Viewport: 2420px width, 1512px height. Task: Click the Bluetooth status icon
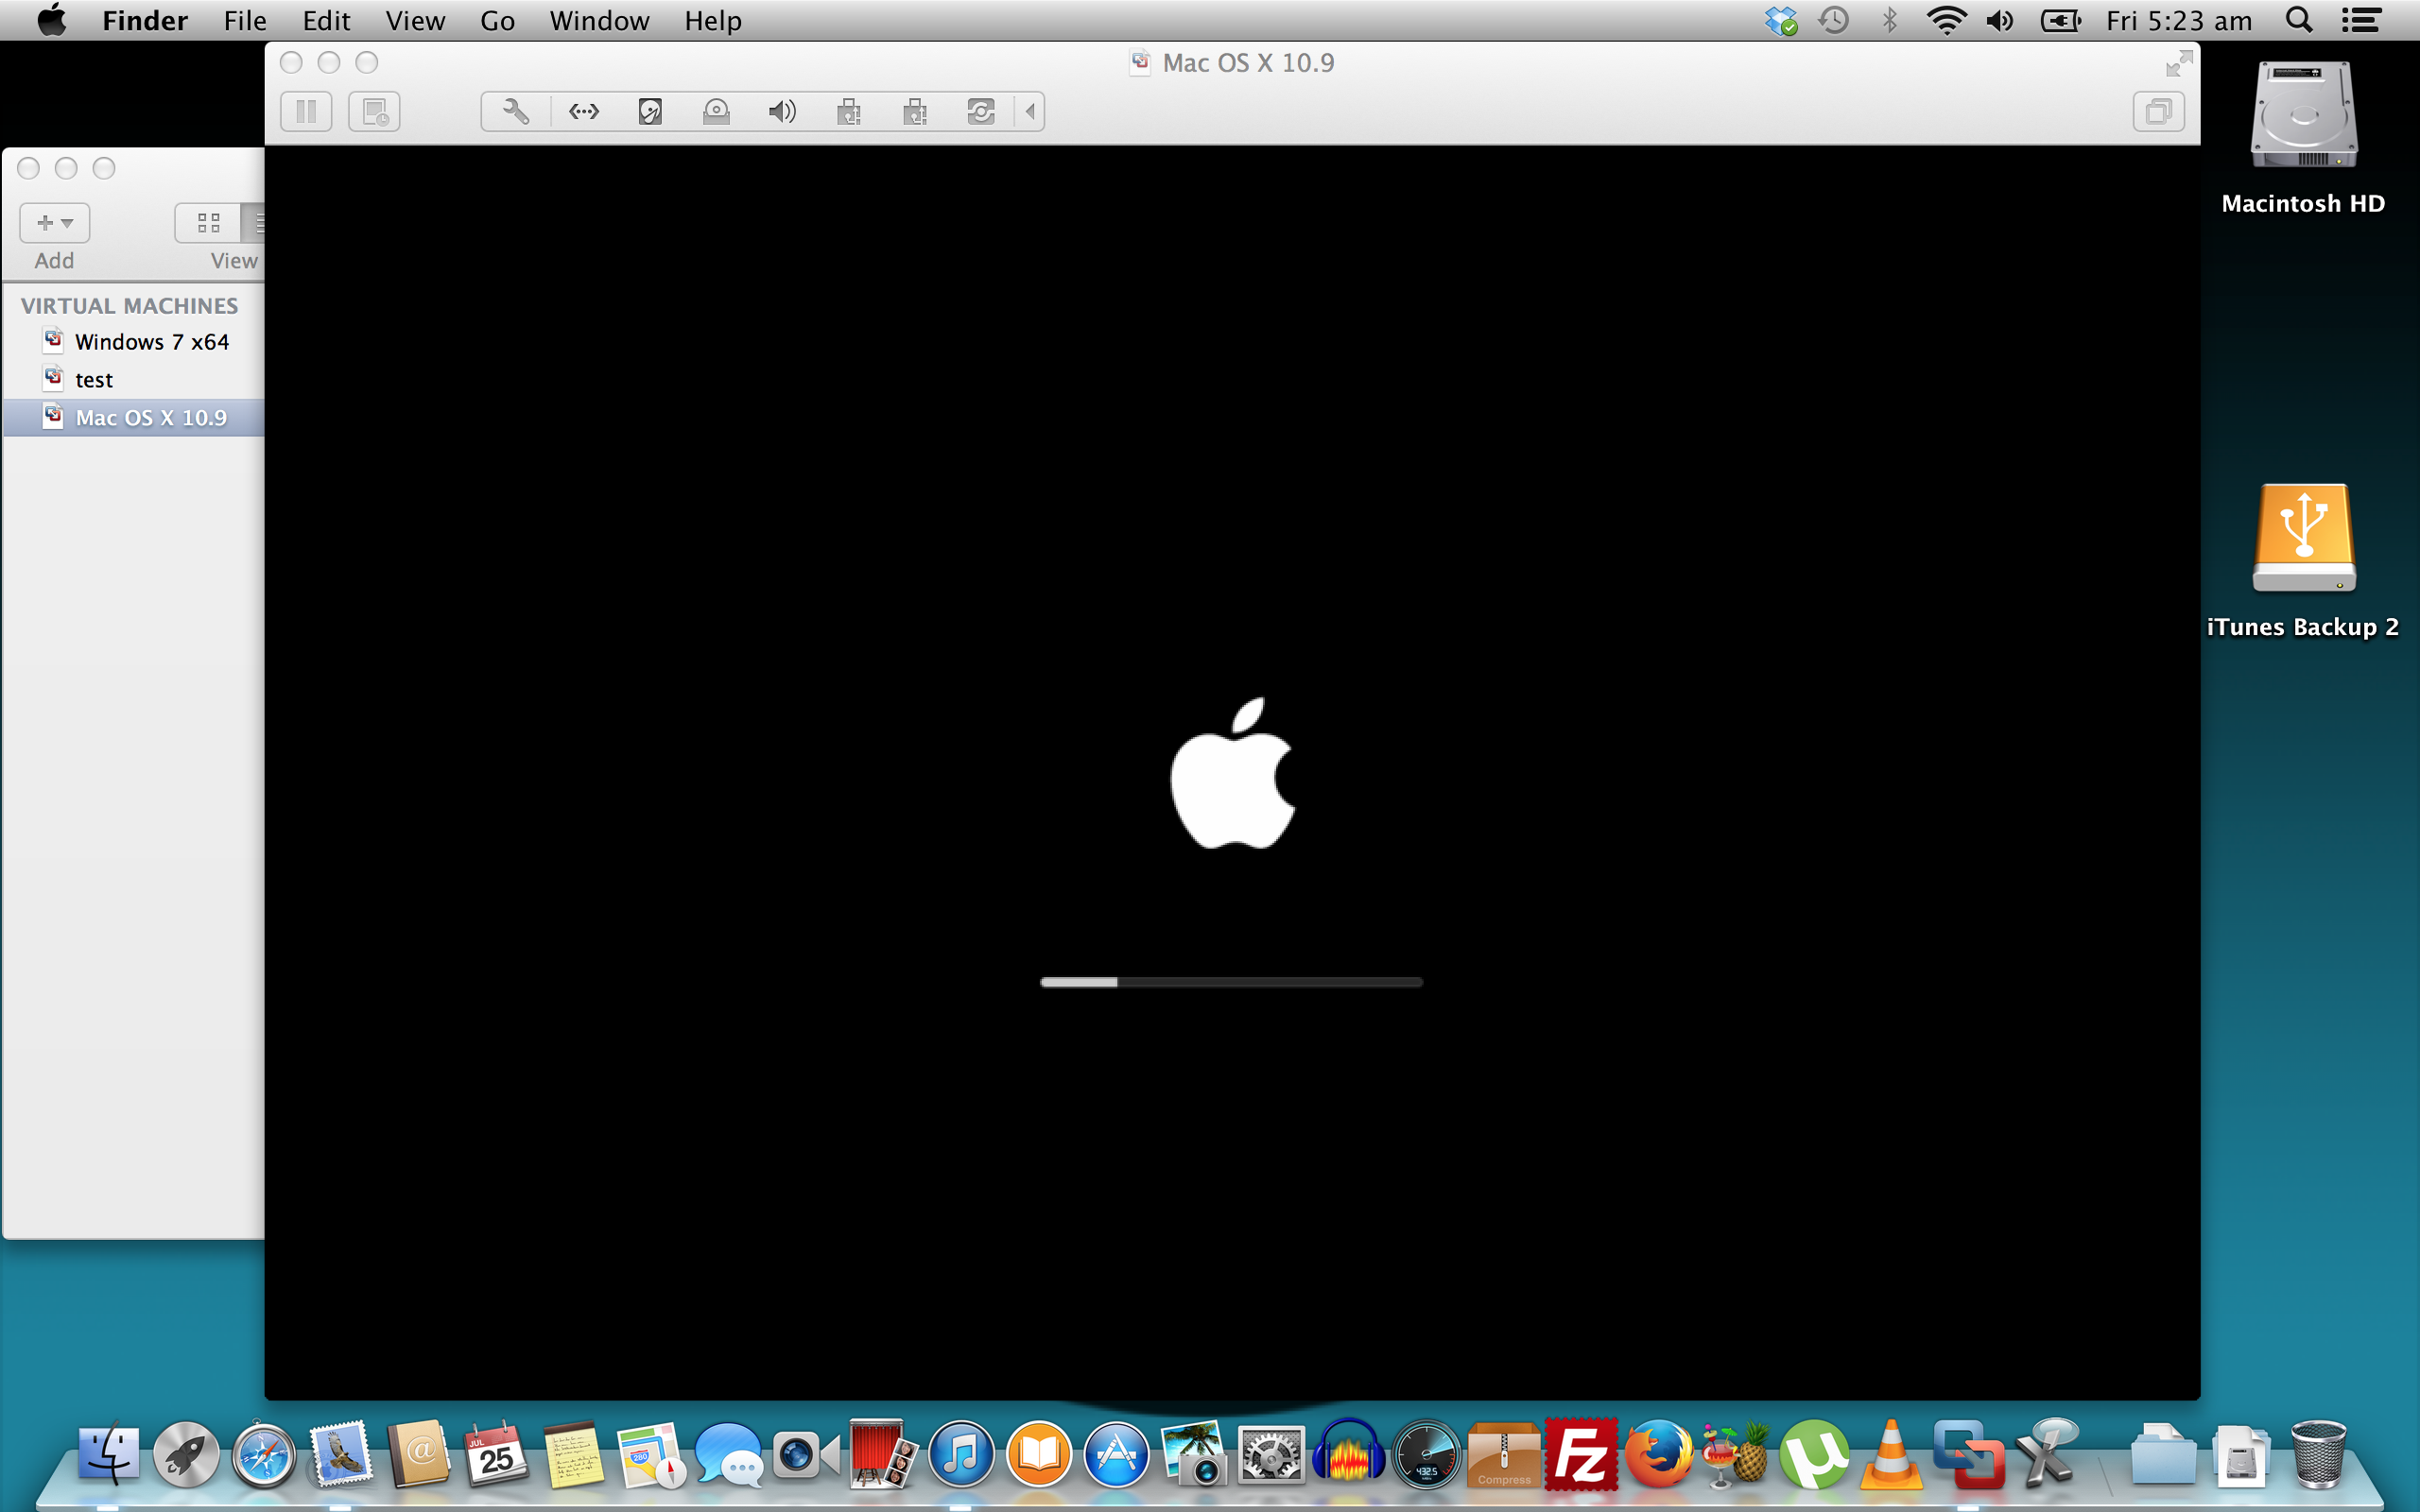pyautogui.click(x=1889, y=20)
